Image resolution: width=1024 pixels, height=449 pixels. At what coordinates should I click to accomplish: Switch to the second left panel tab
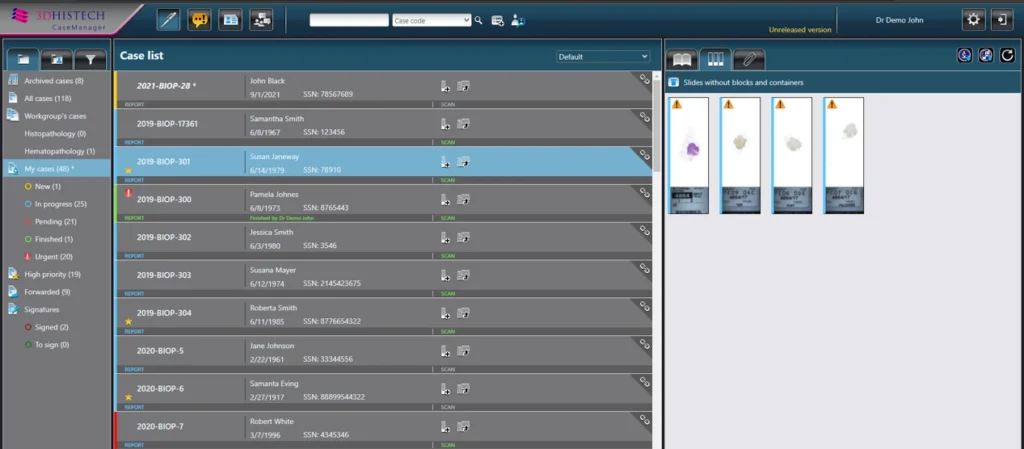tap(57, 59)
